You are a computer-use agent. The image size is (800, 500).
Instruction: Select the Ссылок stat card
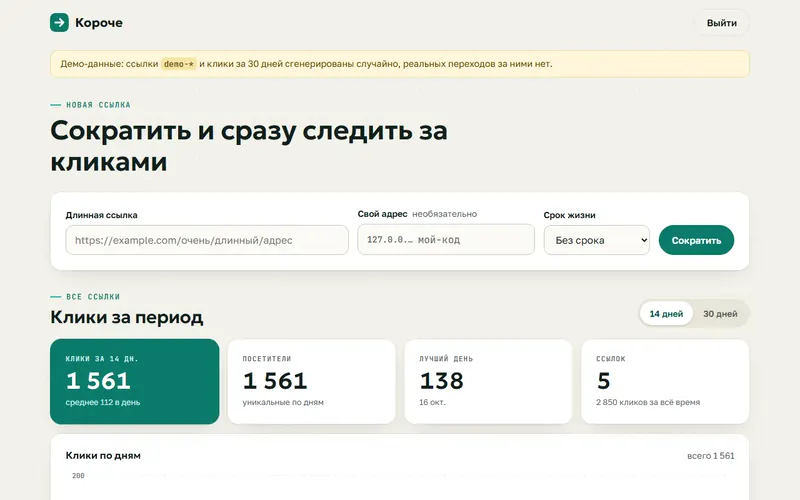pos(665,381)
